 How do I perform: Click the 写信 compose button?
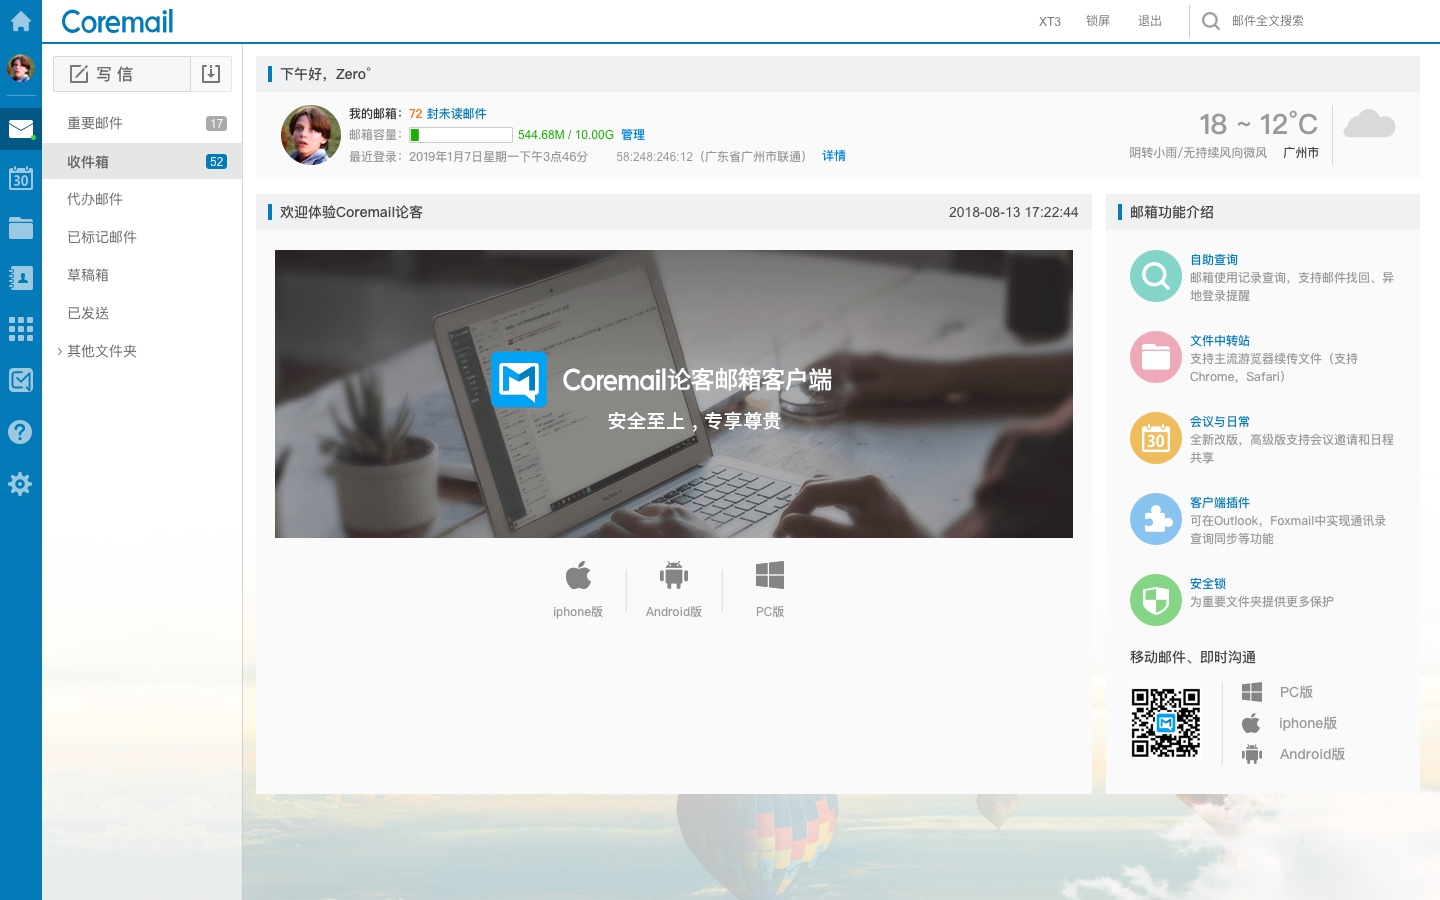[122, 74]
